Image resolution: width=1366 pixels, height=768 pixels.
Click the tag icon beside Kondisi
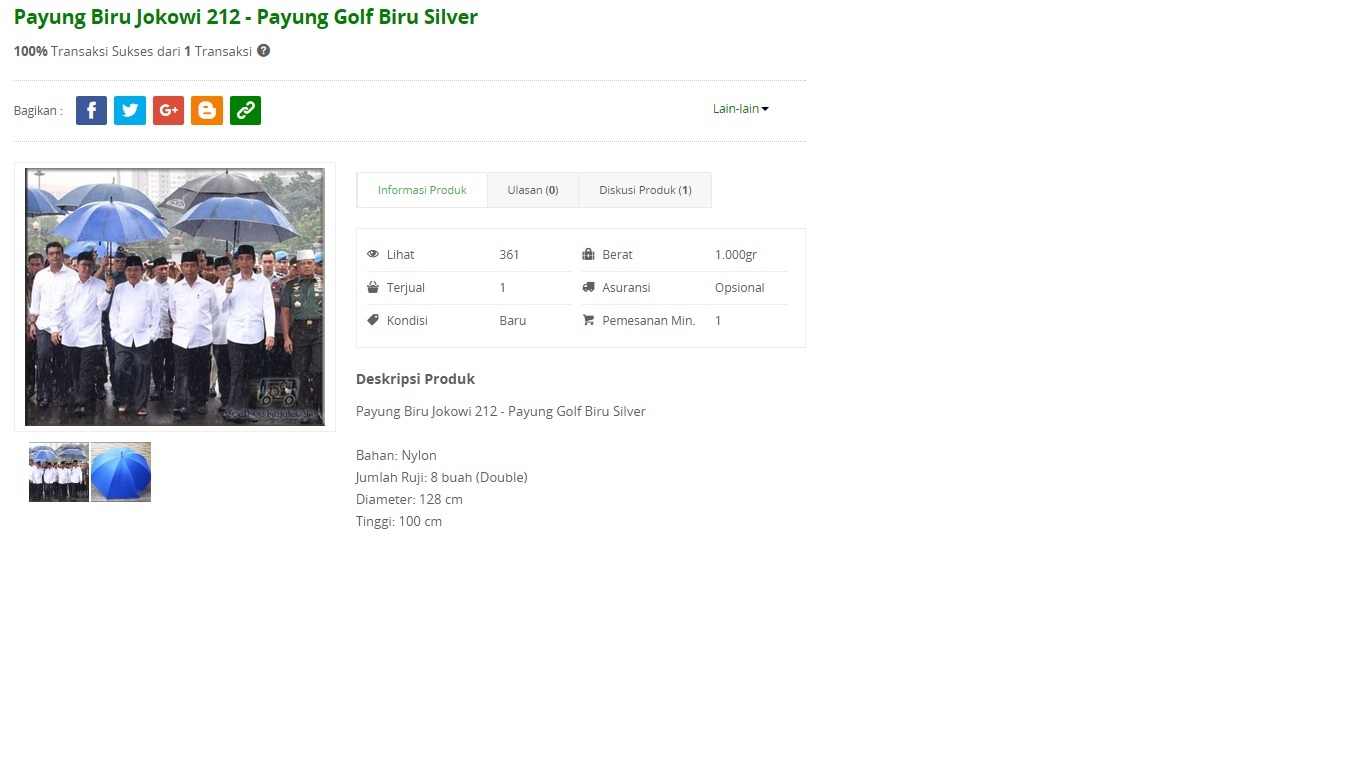373,321
